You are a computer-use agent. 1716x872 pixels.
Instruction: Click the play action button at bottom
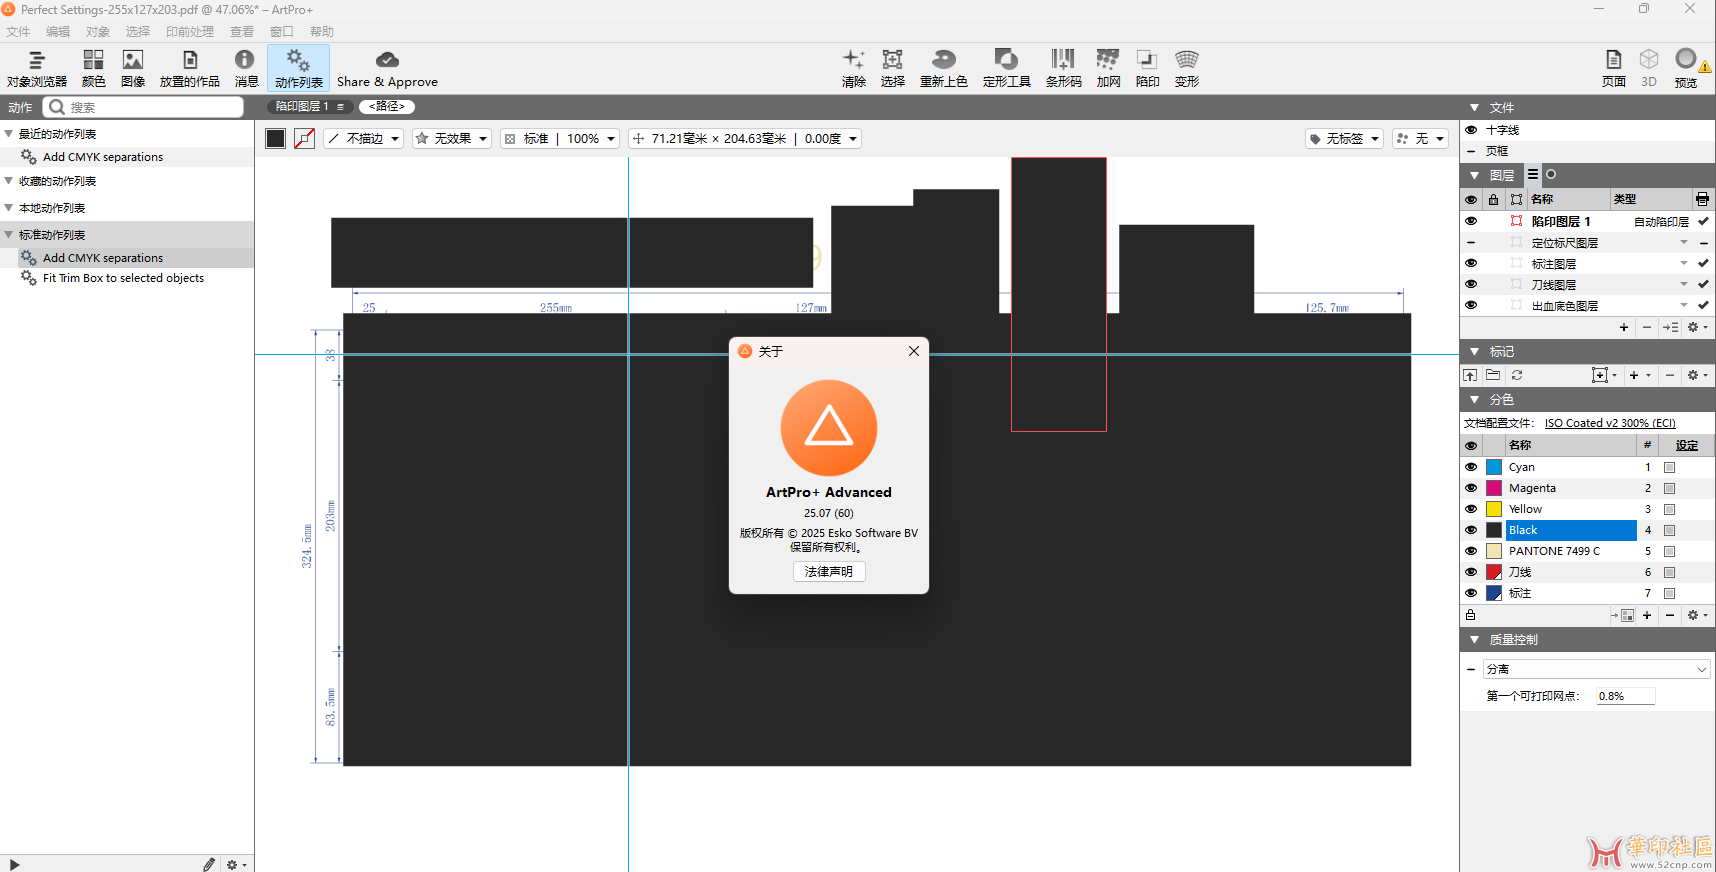point(14,864)
